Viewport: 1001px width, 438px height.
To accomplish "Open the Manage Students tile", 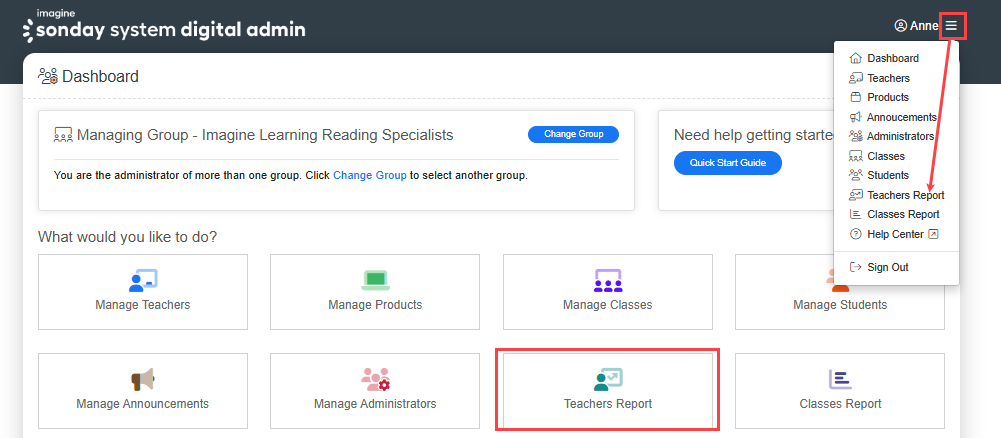I will pyautogui.click(x=840, y=292).
